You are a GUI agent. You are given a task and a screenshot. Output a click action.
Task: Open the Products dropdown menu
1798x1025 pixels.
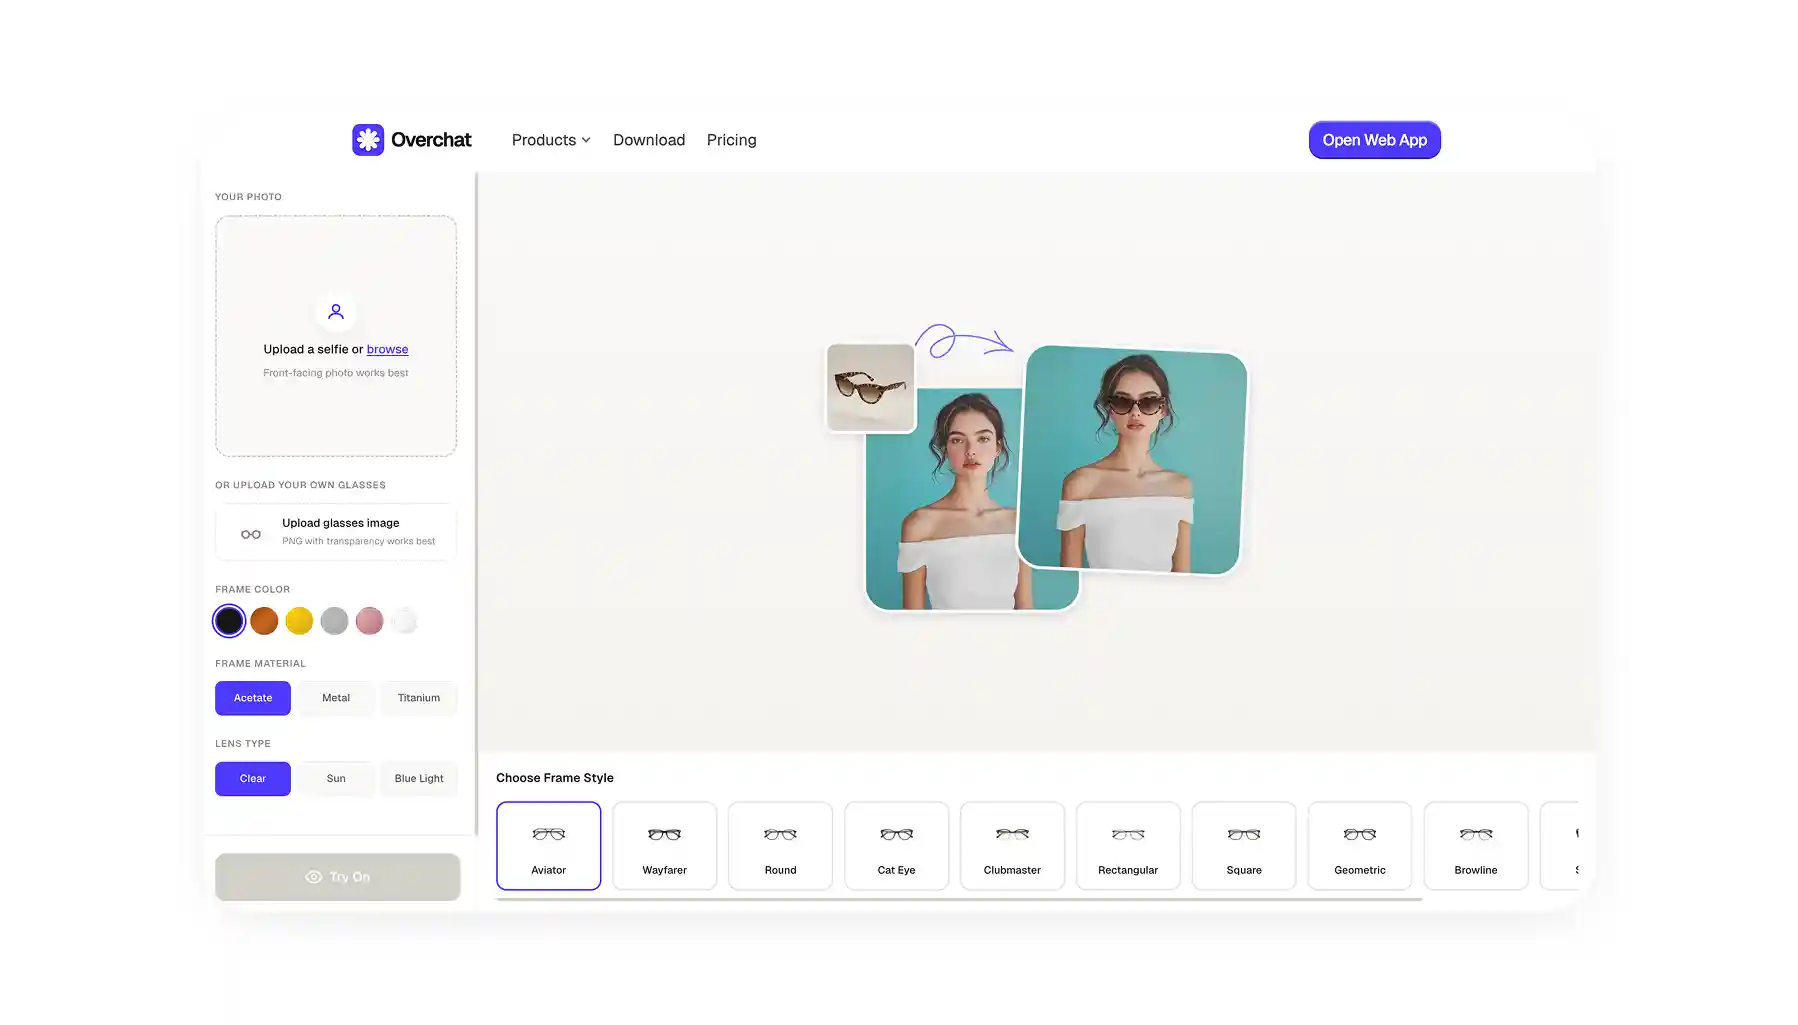[550, 140]
